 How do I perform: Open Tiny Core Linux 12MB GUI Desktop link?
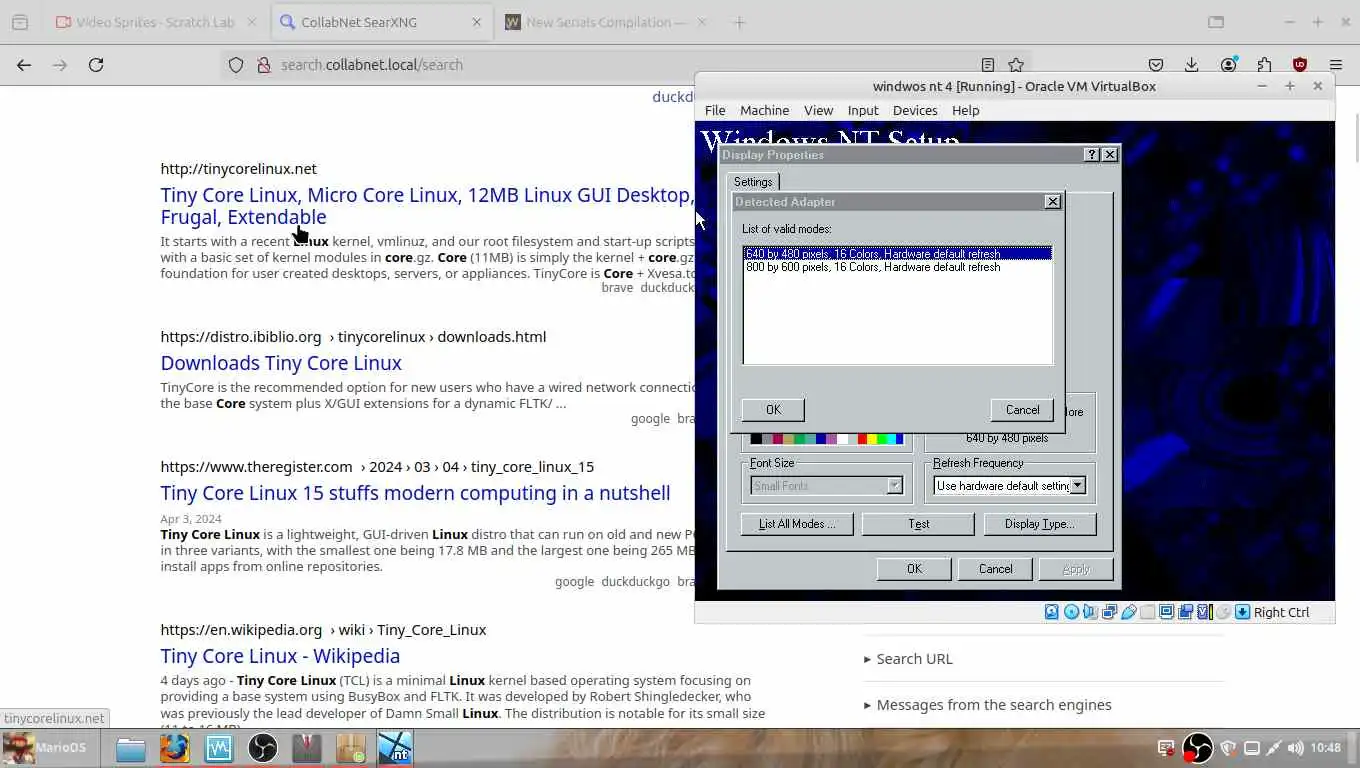427,206
